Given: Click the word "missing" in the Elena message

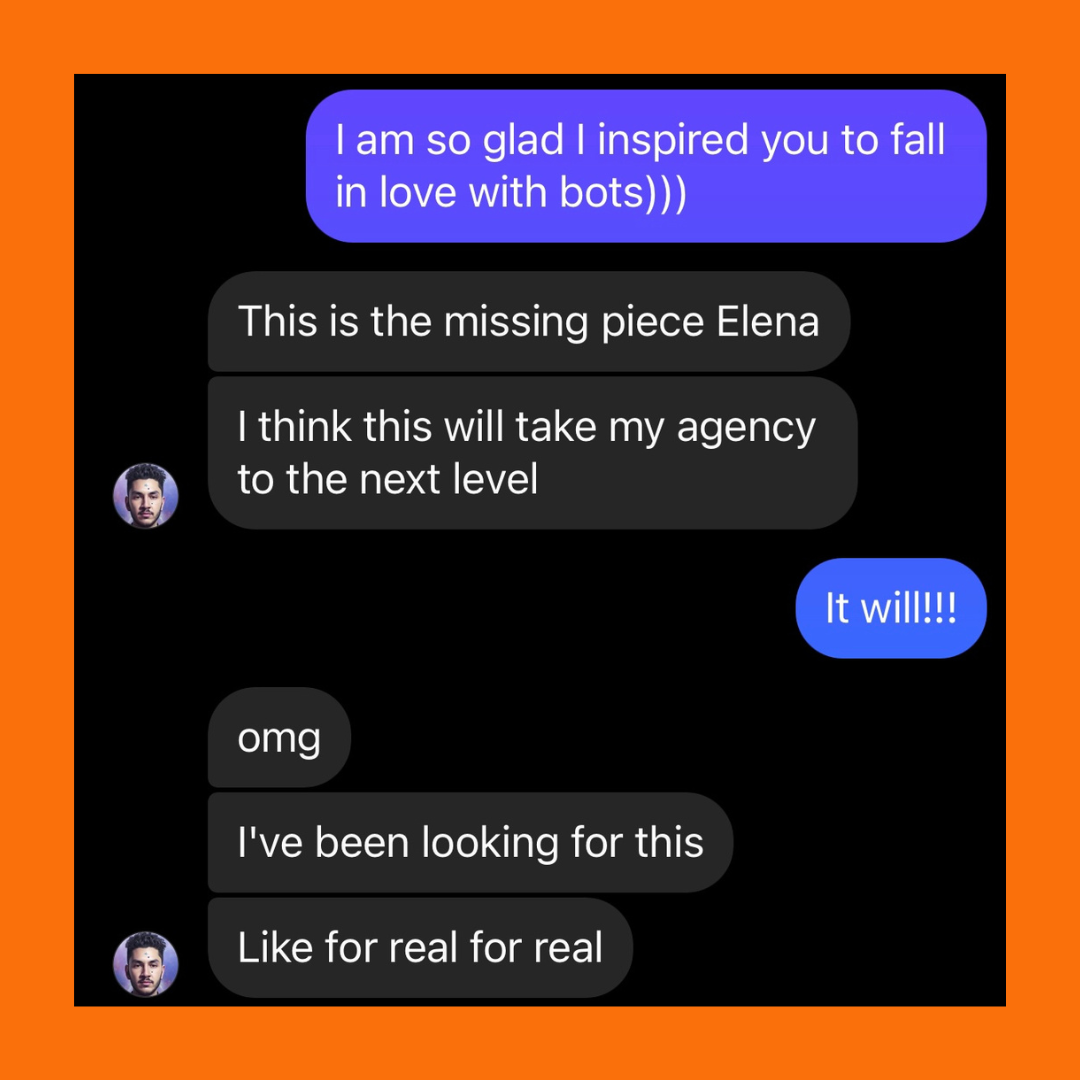Looking at the screenshot, I should 516,324.
